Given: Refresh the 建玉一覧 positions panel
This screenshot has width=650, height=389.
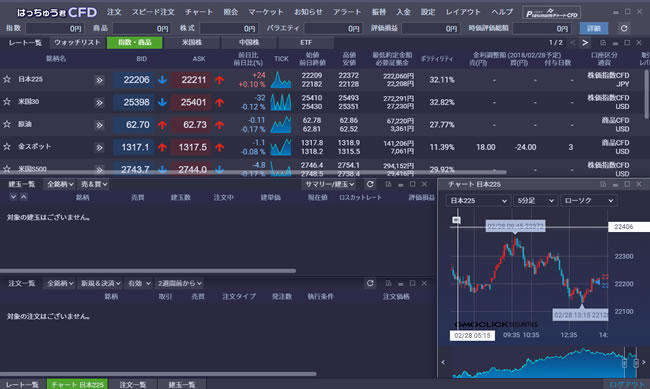Looking at the screenshot, I should (x=370, y=184).
